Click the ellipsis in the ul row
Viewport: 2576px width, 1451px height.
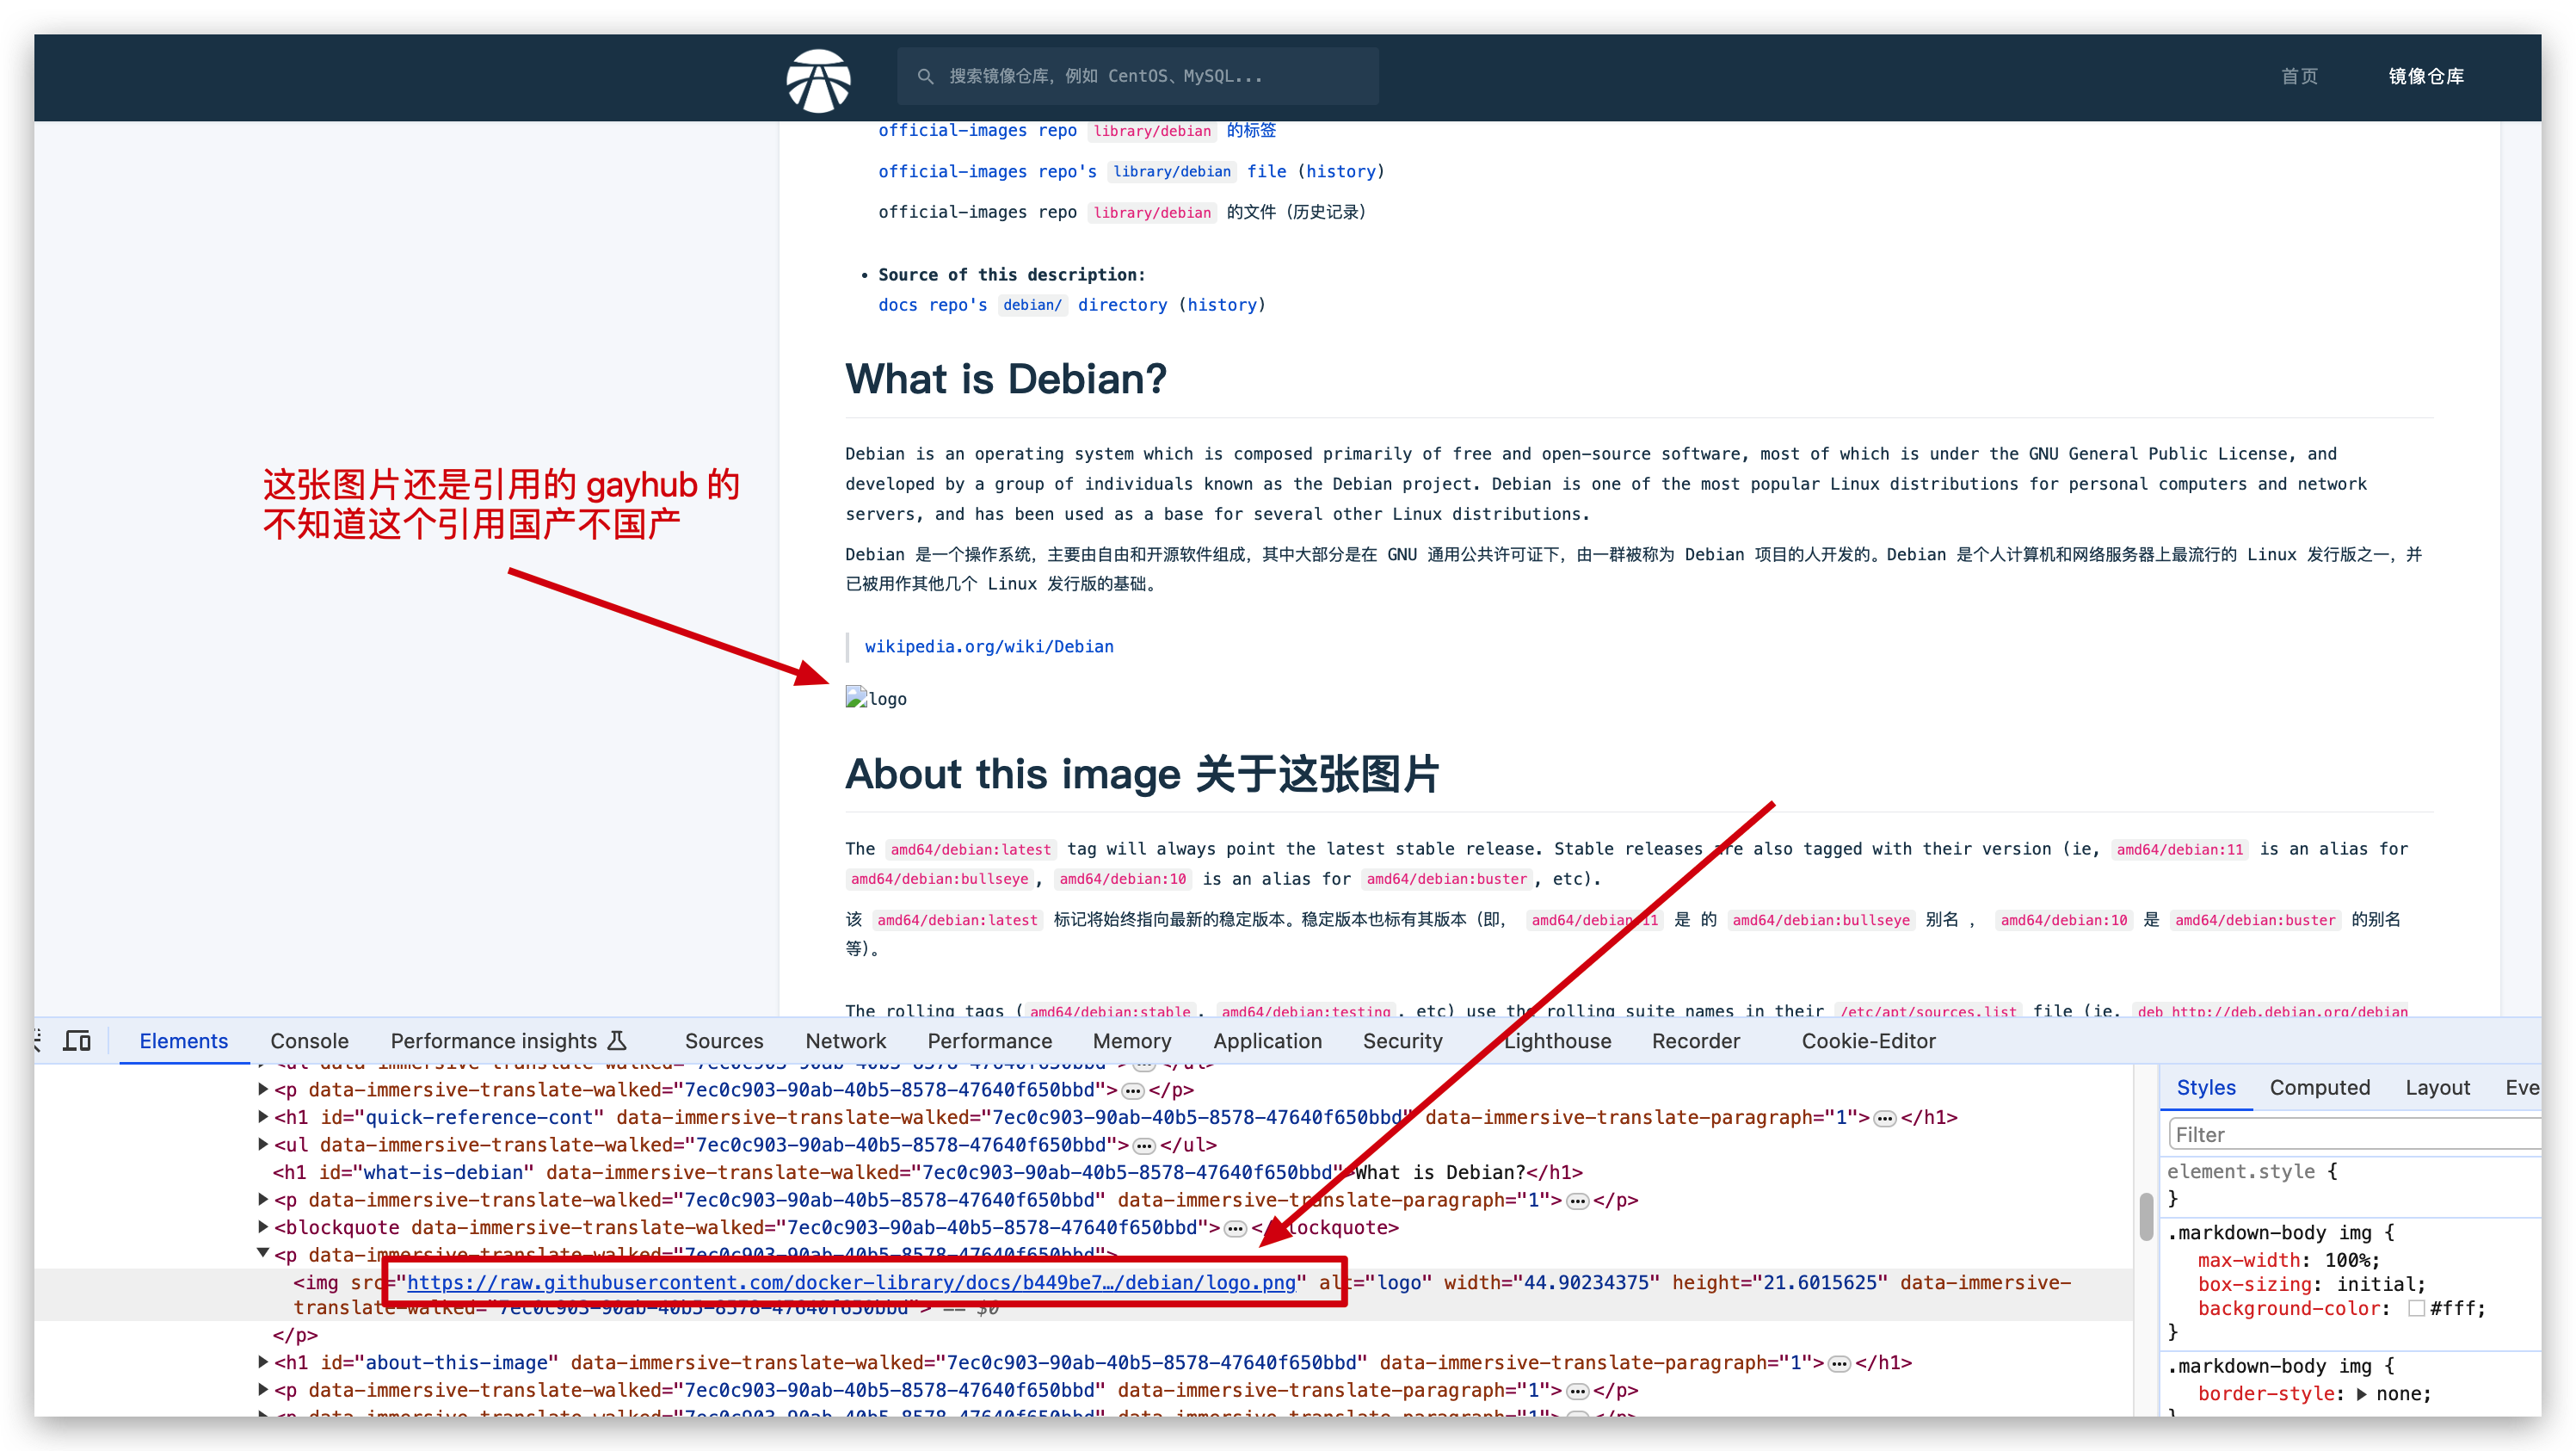[1145, 1145]
